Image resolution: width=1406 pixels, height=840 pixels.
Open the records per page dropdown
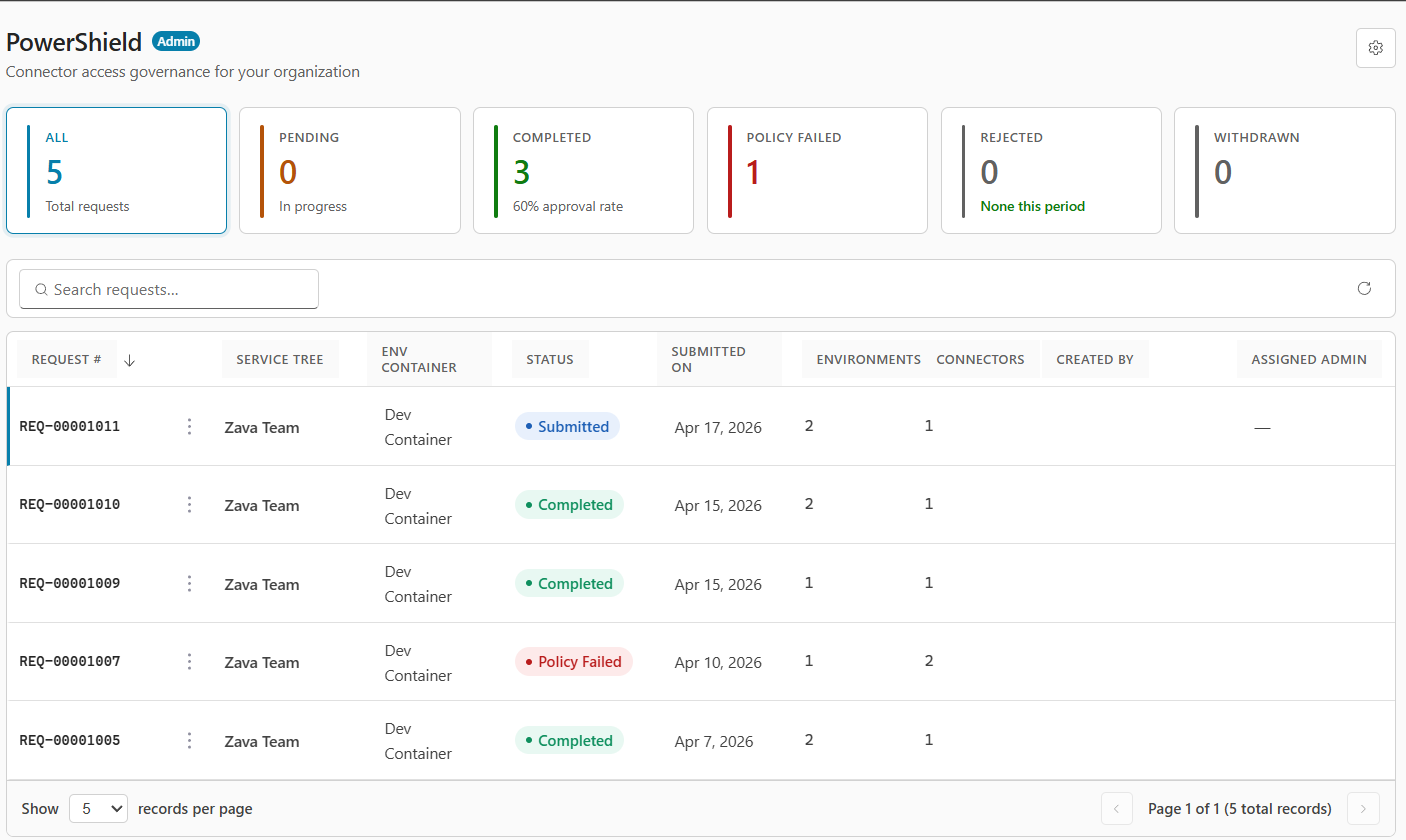(x=98, y=809)
